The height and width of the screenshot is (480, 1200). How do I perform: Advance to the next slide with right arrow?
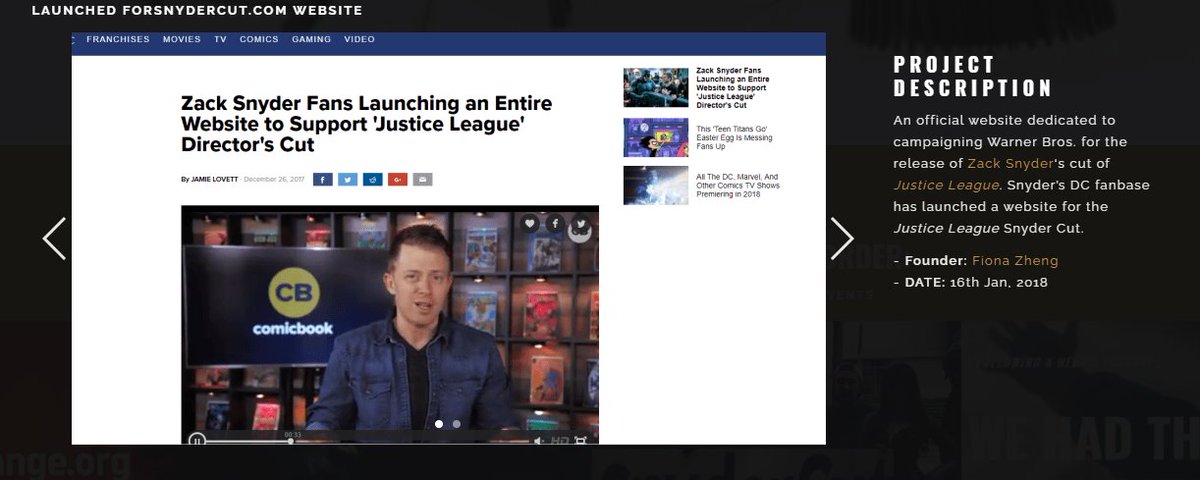coord(842,238)
